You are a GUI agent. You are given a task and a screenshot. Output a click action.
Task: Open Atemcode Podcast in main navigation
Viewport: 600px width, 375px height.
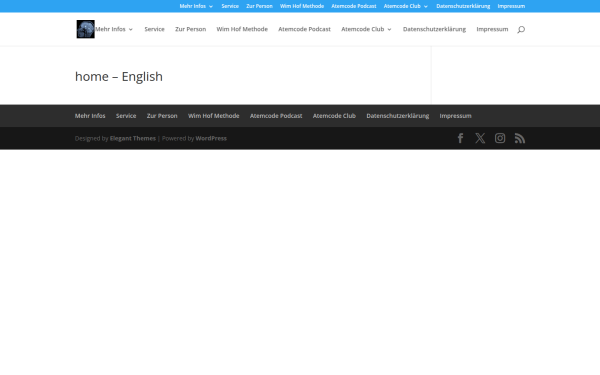coord(304,29)
